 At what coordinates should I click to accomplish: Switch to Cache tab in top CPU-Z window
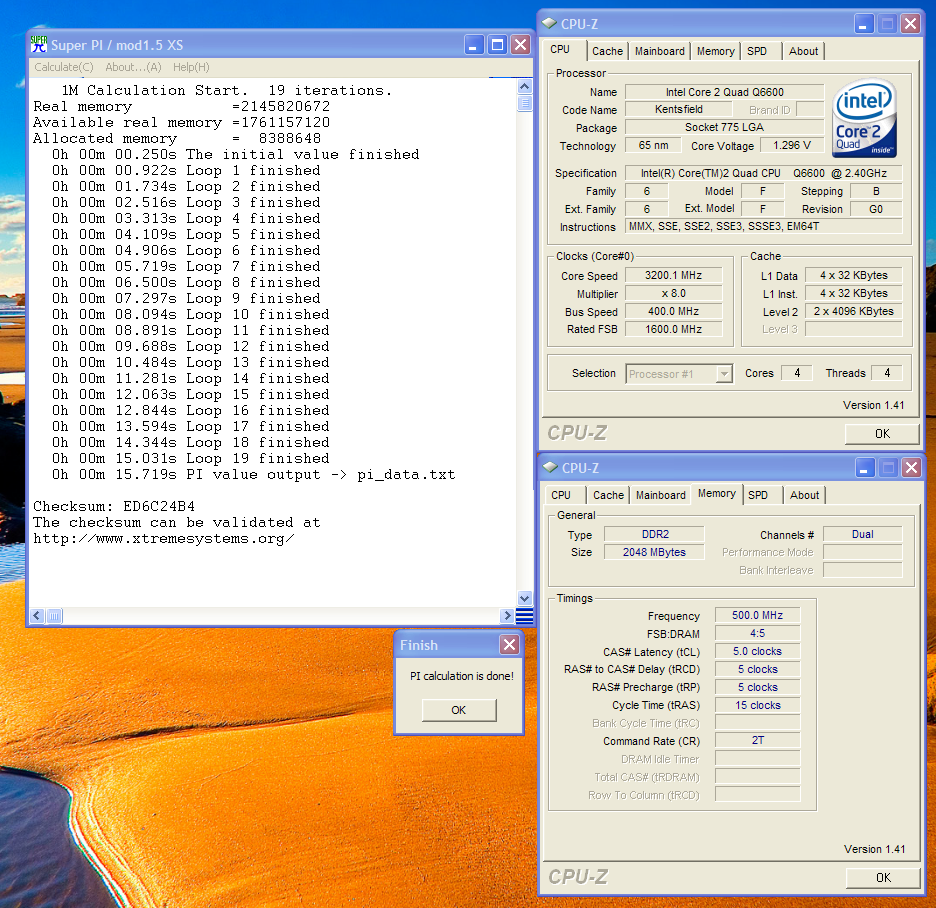(608, 51)
